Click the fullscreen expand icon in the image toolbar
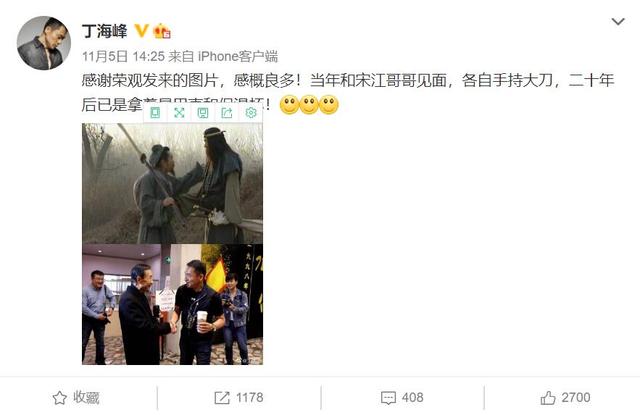This screenshot has width=640, height=415. click(x=179, y=113)
